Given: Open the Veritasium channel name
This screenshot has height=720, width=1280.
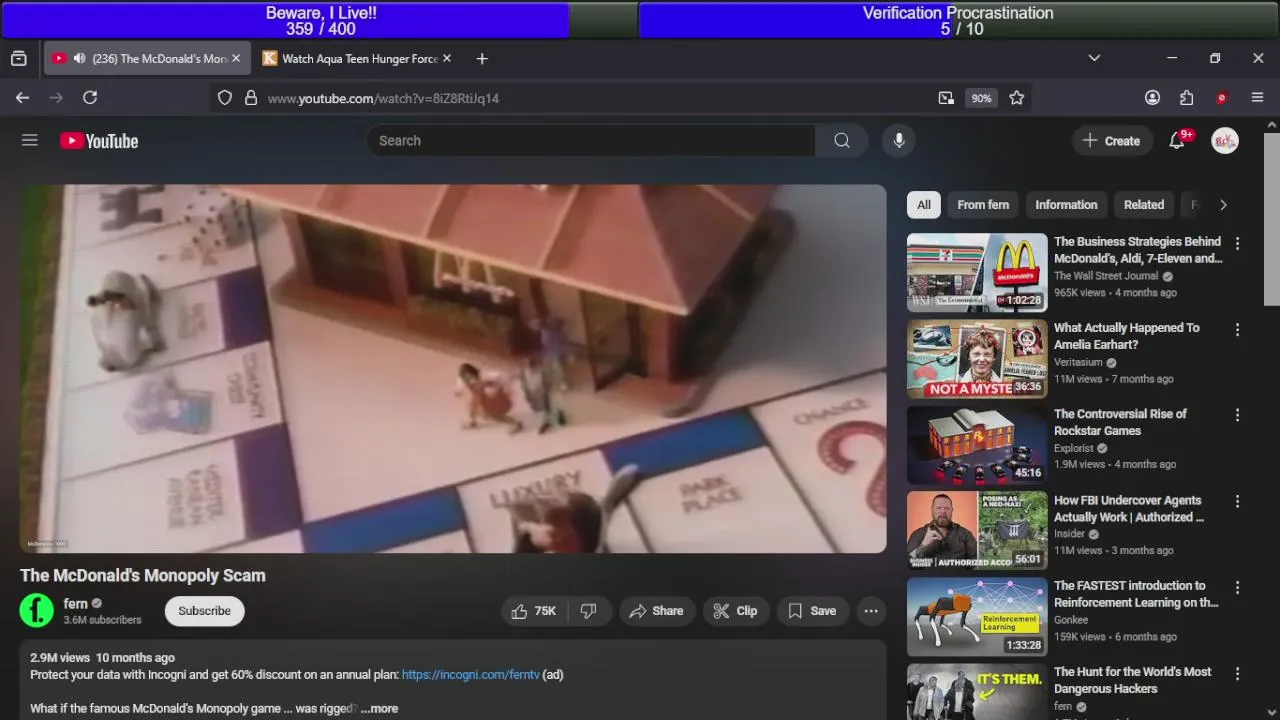Looking at the screenshot, I should (x=1078, y=362).
